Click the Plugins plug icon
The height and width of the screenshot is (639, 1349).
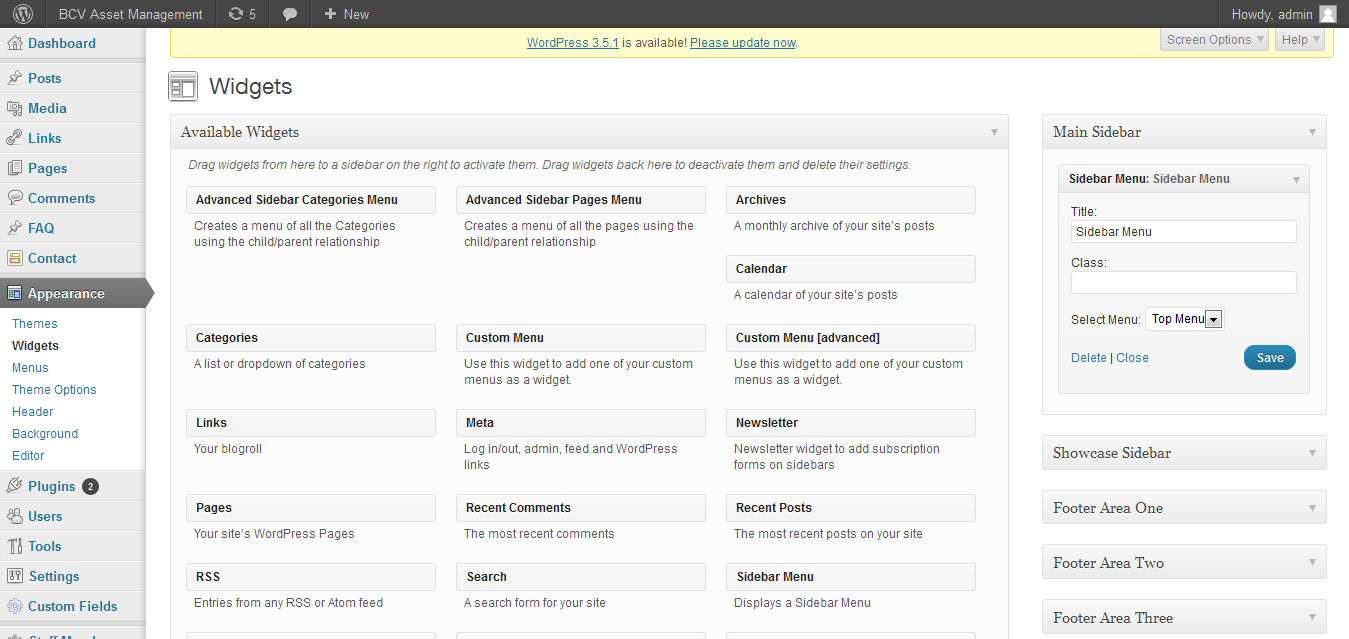14,486
